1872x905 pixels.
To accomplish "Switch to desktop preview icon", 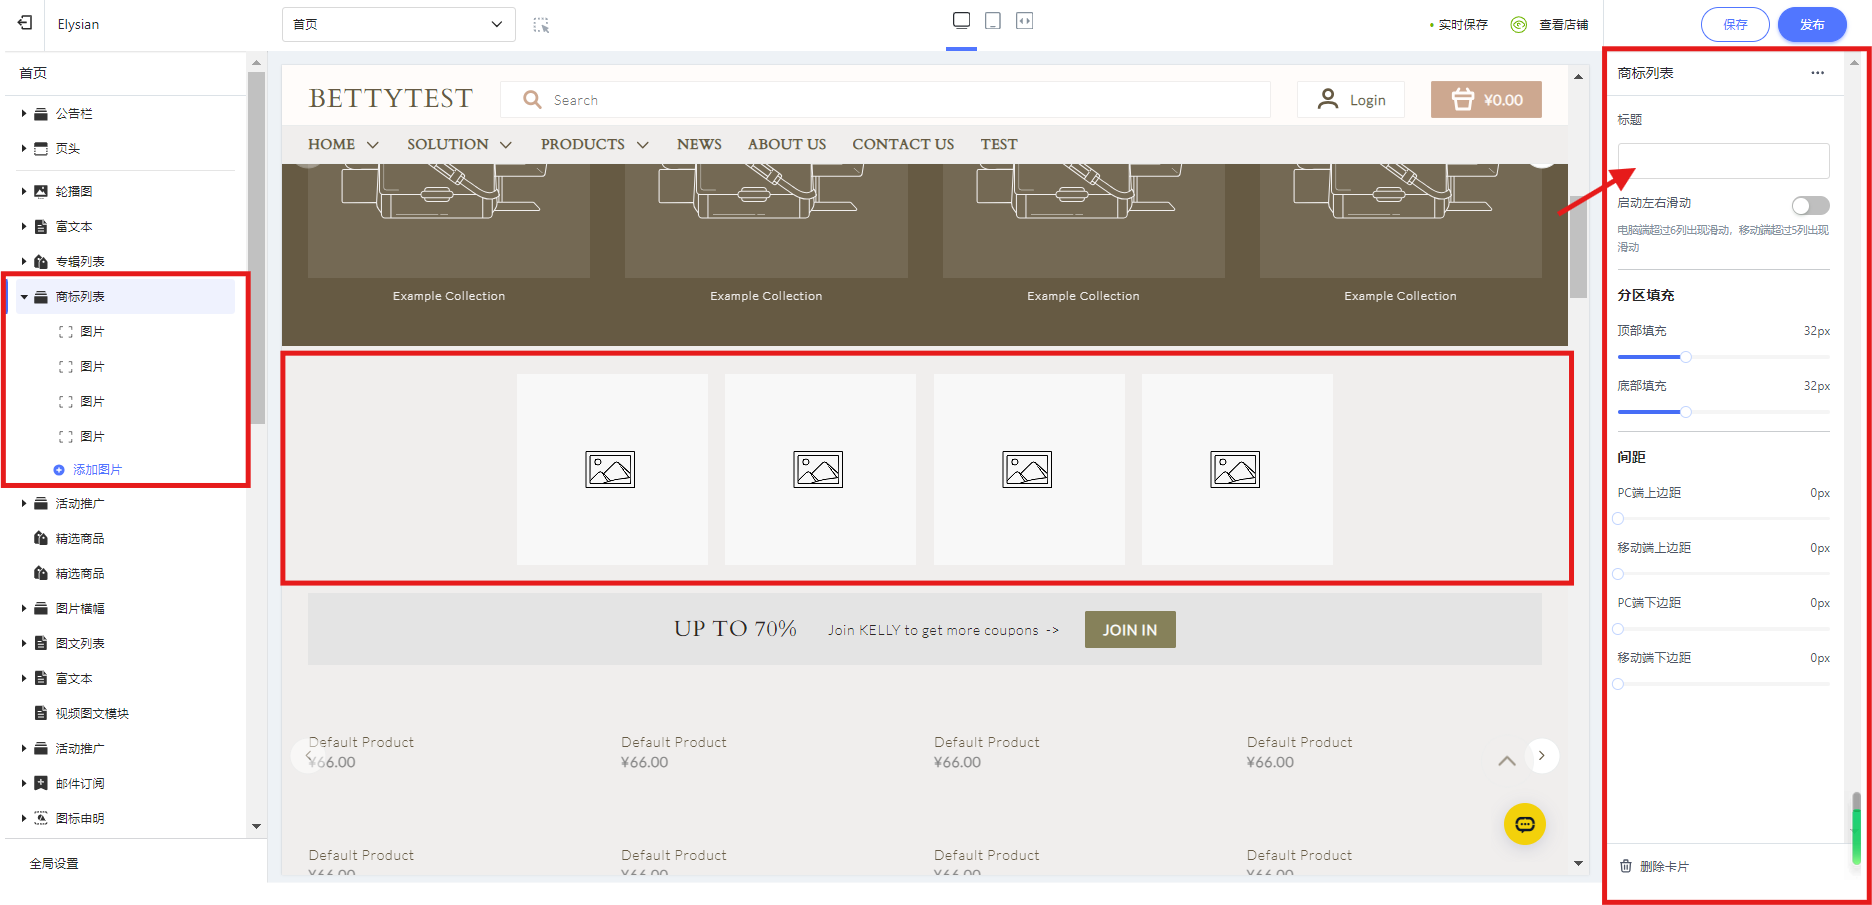I will pos(961,21).
